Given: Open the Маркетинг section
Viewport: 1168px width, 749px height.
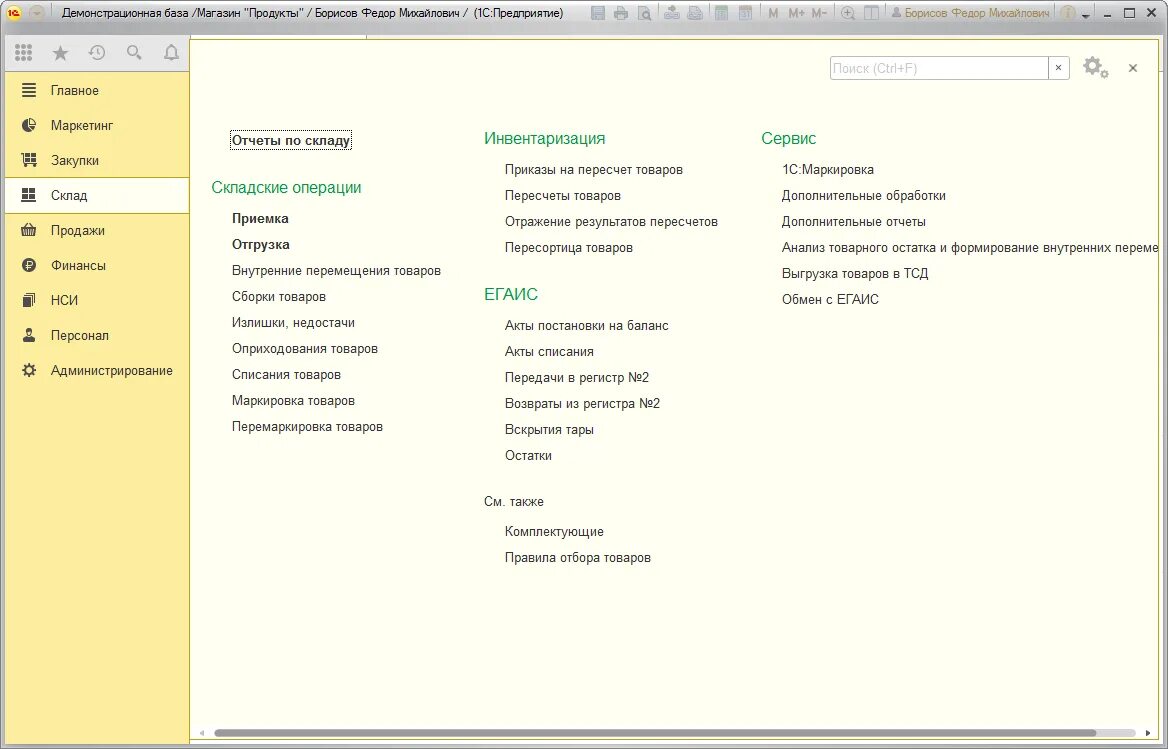Looking at the screenshot, I should tap(97, 125).
